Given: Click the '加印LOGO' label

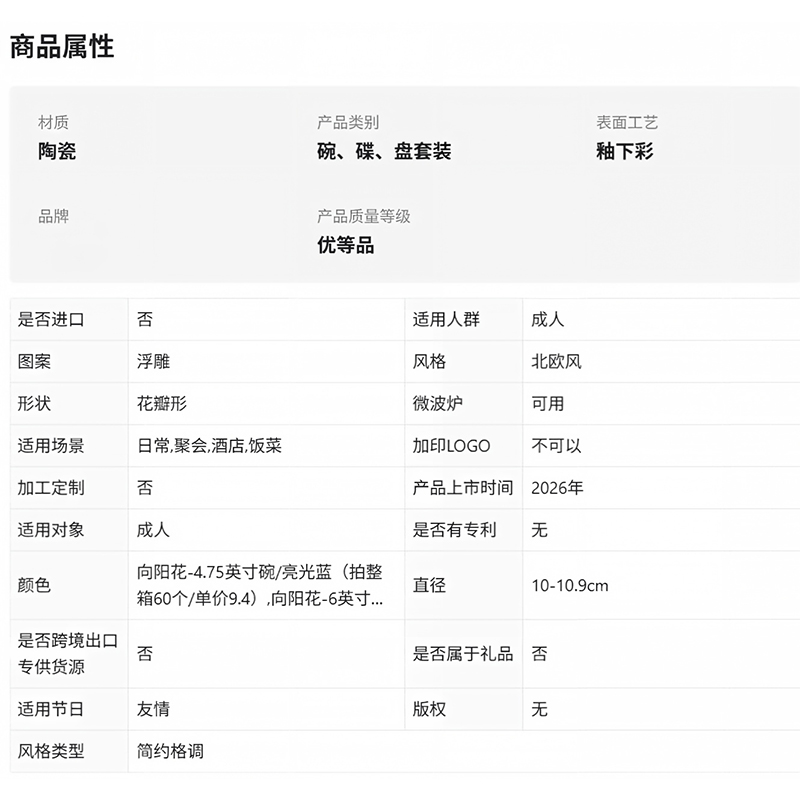Looking at the screenshot, I should [452, 446].
